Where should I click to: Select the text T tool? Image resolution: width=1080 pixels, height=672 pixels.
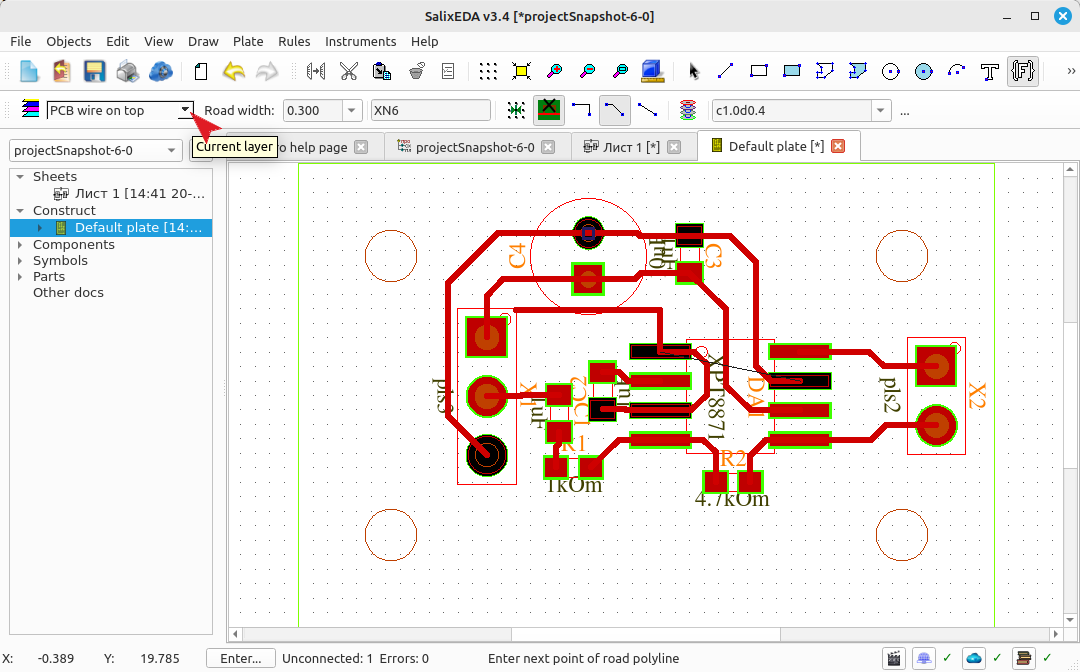pos(990,72)
